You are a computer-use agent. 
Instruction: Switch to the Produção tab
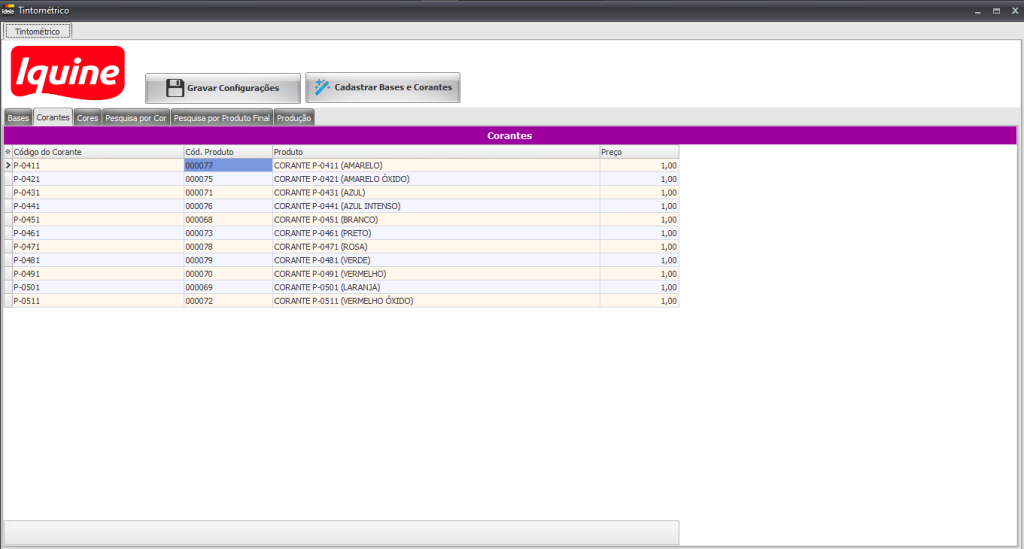tap(294, 118)
